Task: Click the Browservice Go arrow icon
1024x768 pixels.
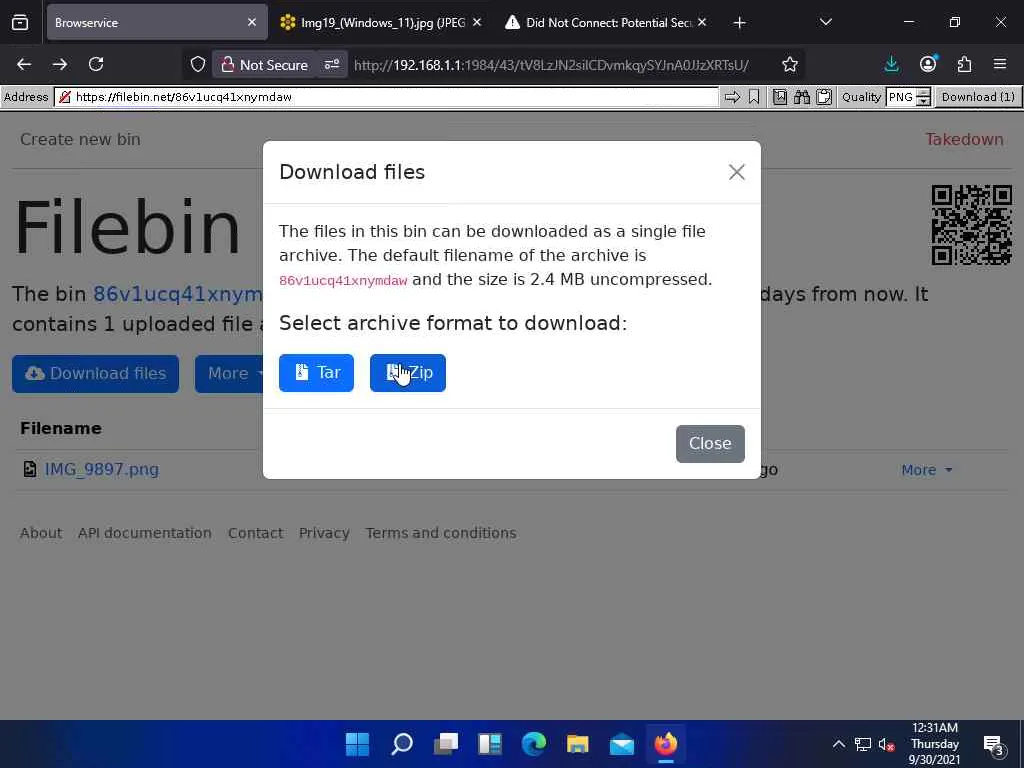Action: 733,97
